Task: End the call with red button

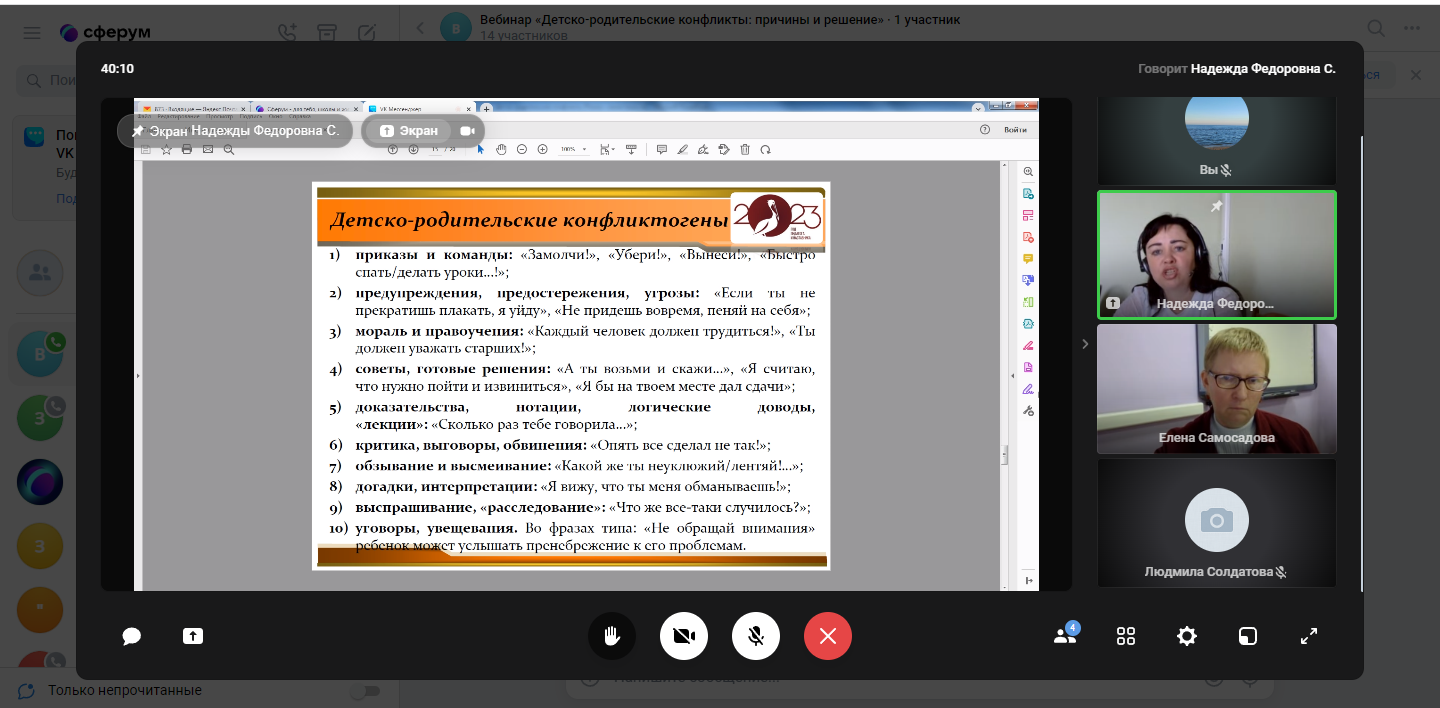Action: click(828, 636)
